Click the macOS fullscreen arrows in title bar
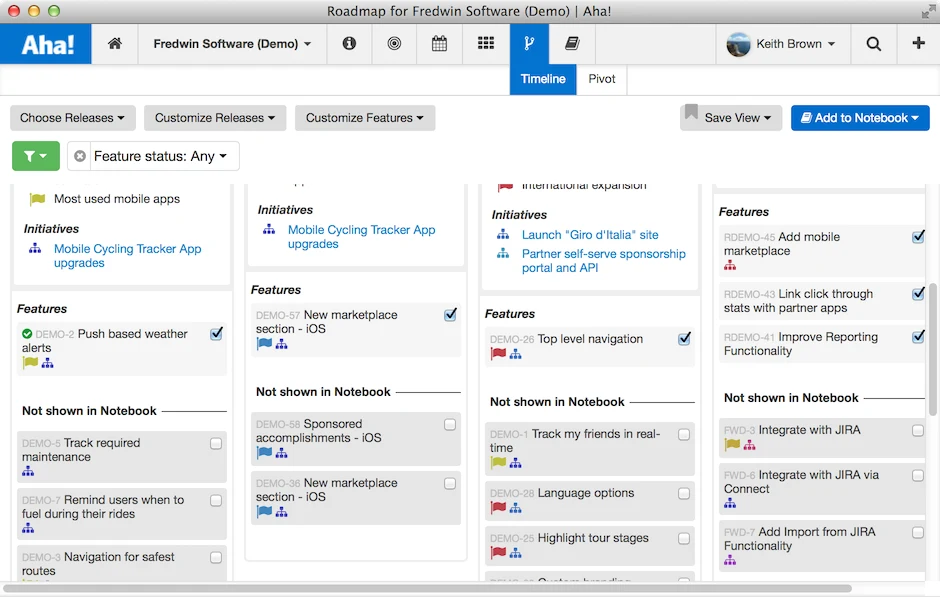Viewport: 940px width, 597px height. pyautogui.click(x=928, y=11)
